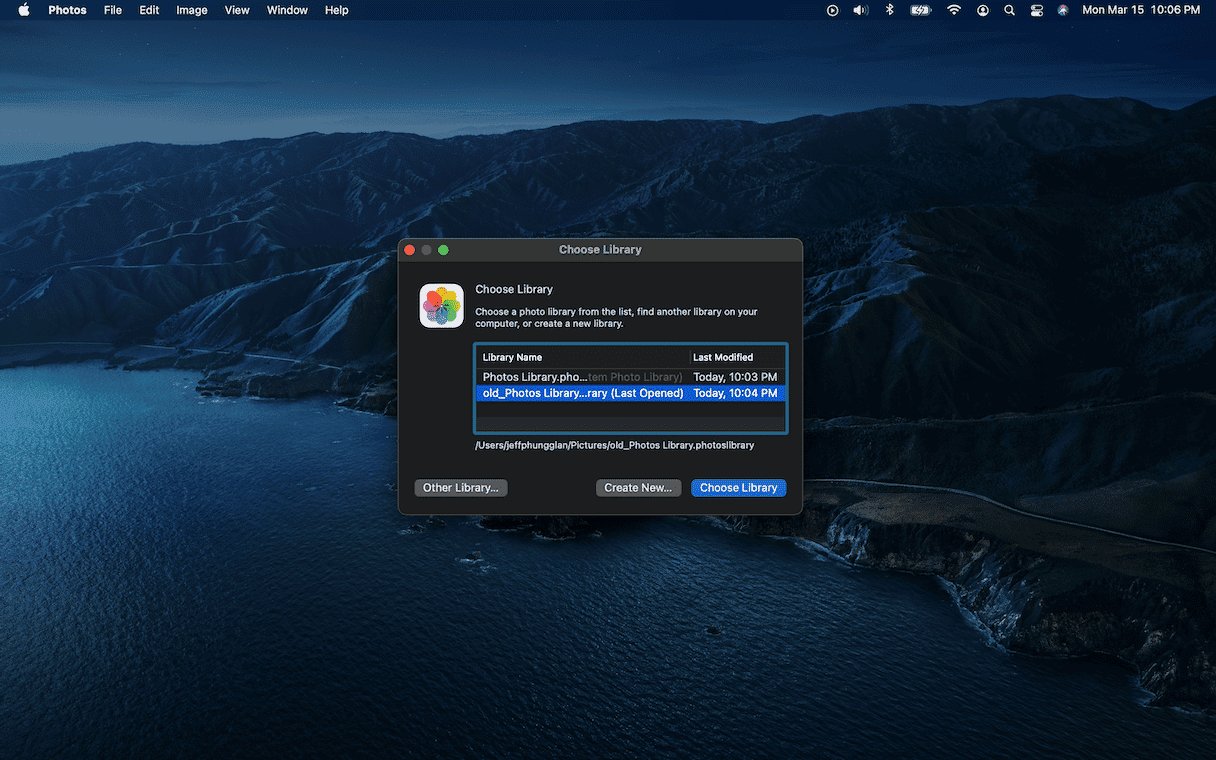This screenshot has width=1216, height=760.
Task: Open the File menu
Action: pos(113,10)
